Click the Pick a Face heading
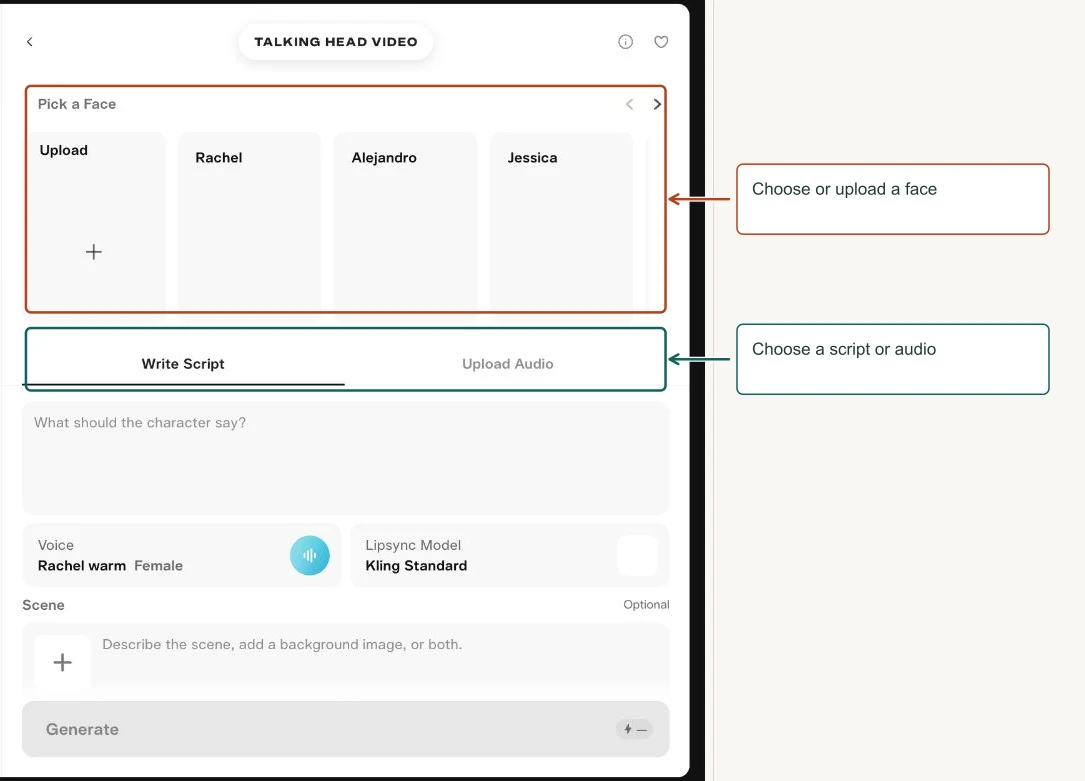 click(77, 104)
